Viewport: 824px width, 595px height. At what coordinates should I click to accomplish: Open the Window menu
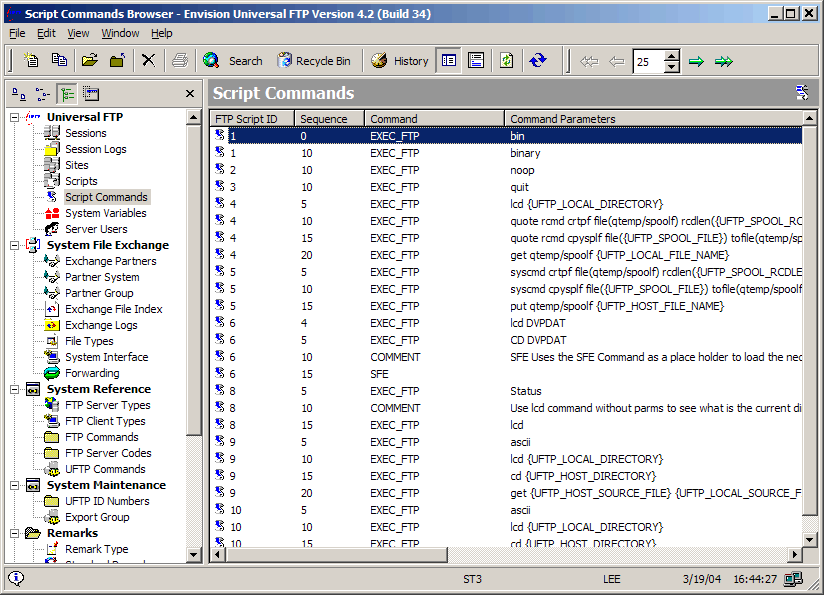120,33
